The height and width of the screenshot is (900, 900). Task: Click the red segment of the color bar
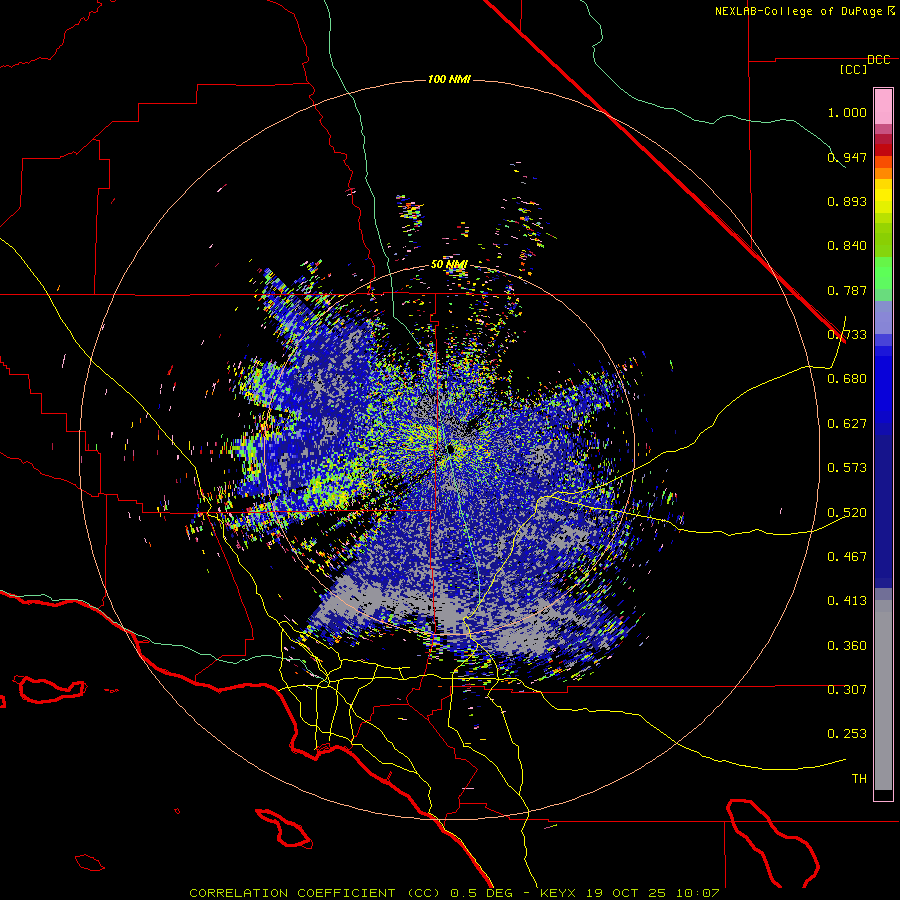(883, 150)
